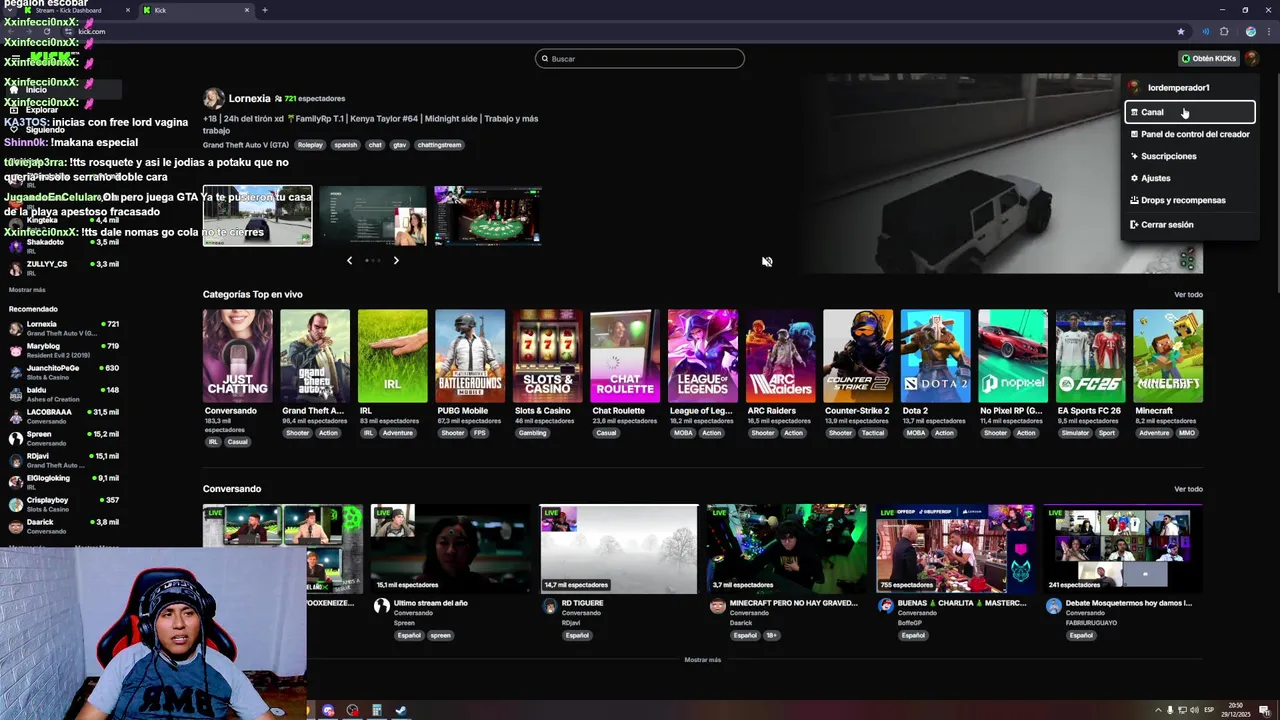Open the Just Chatting category cover
This screenshot has height=720, width=1280.
point(237,356)
